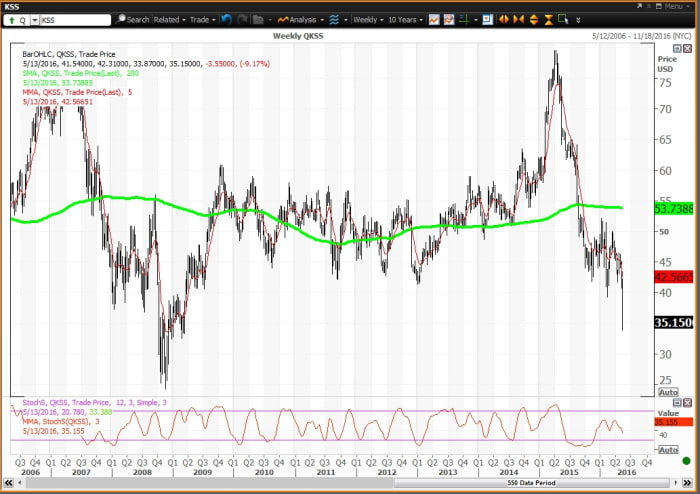Click the blue undo arrow icon

point(225,19)
